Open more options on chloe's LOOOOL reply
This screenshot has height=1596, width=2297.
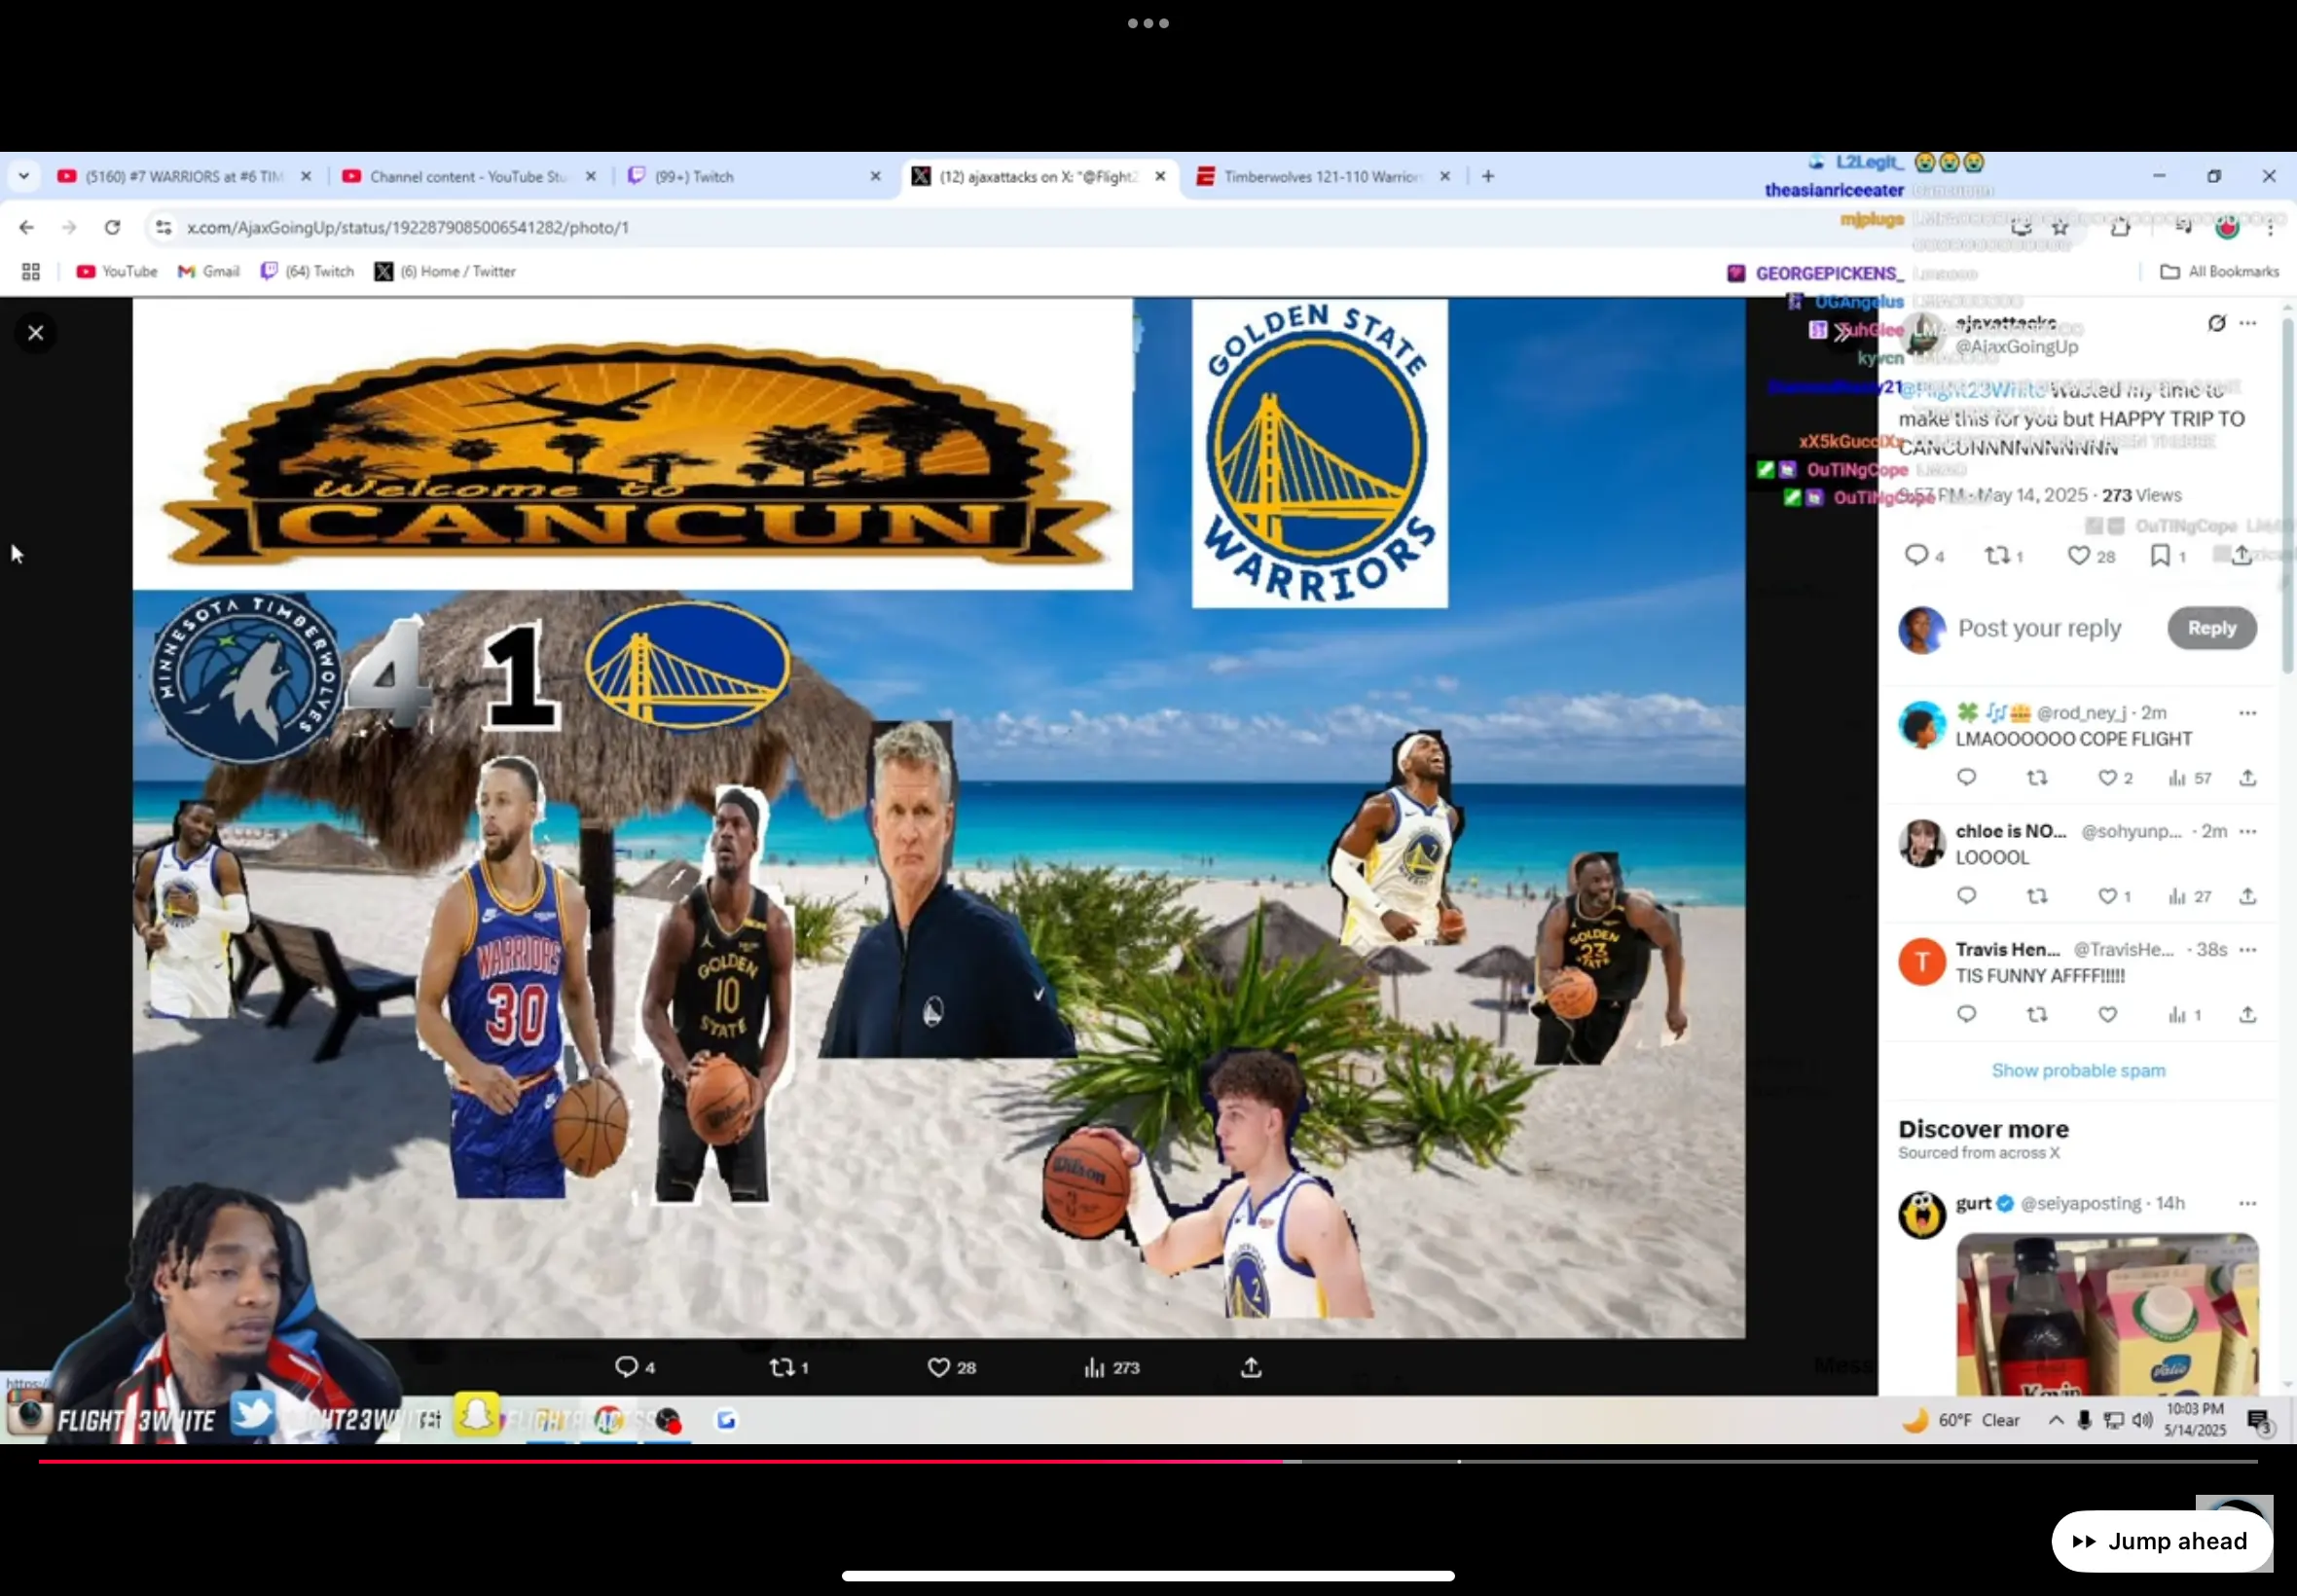[2248, 832]
